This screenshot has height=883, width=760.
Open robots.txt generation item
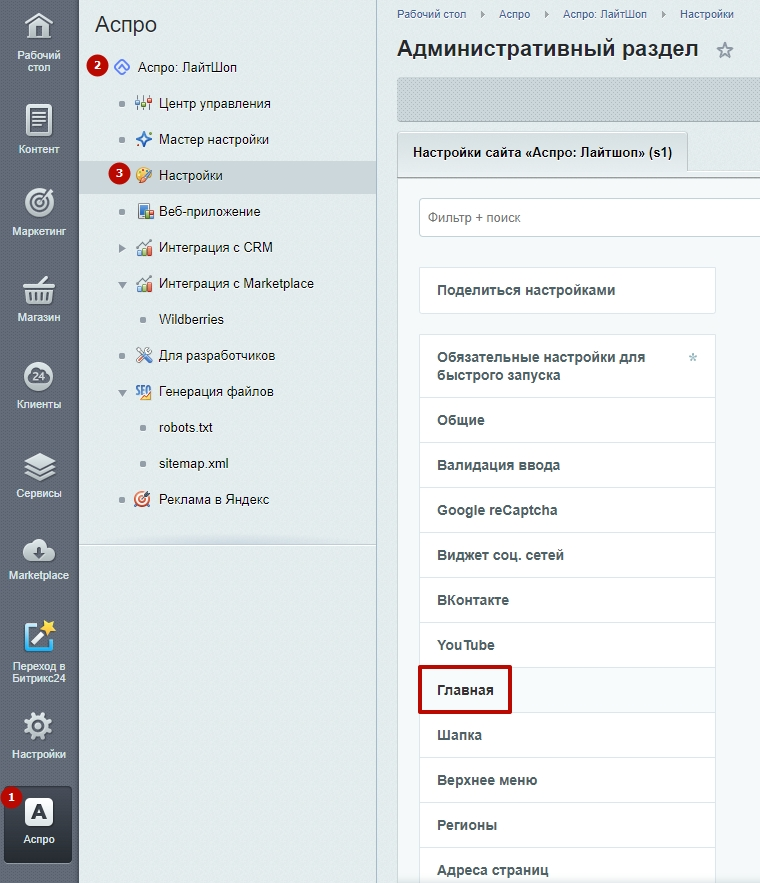(x=185, y=427)
